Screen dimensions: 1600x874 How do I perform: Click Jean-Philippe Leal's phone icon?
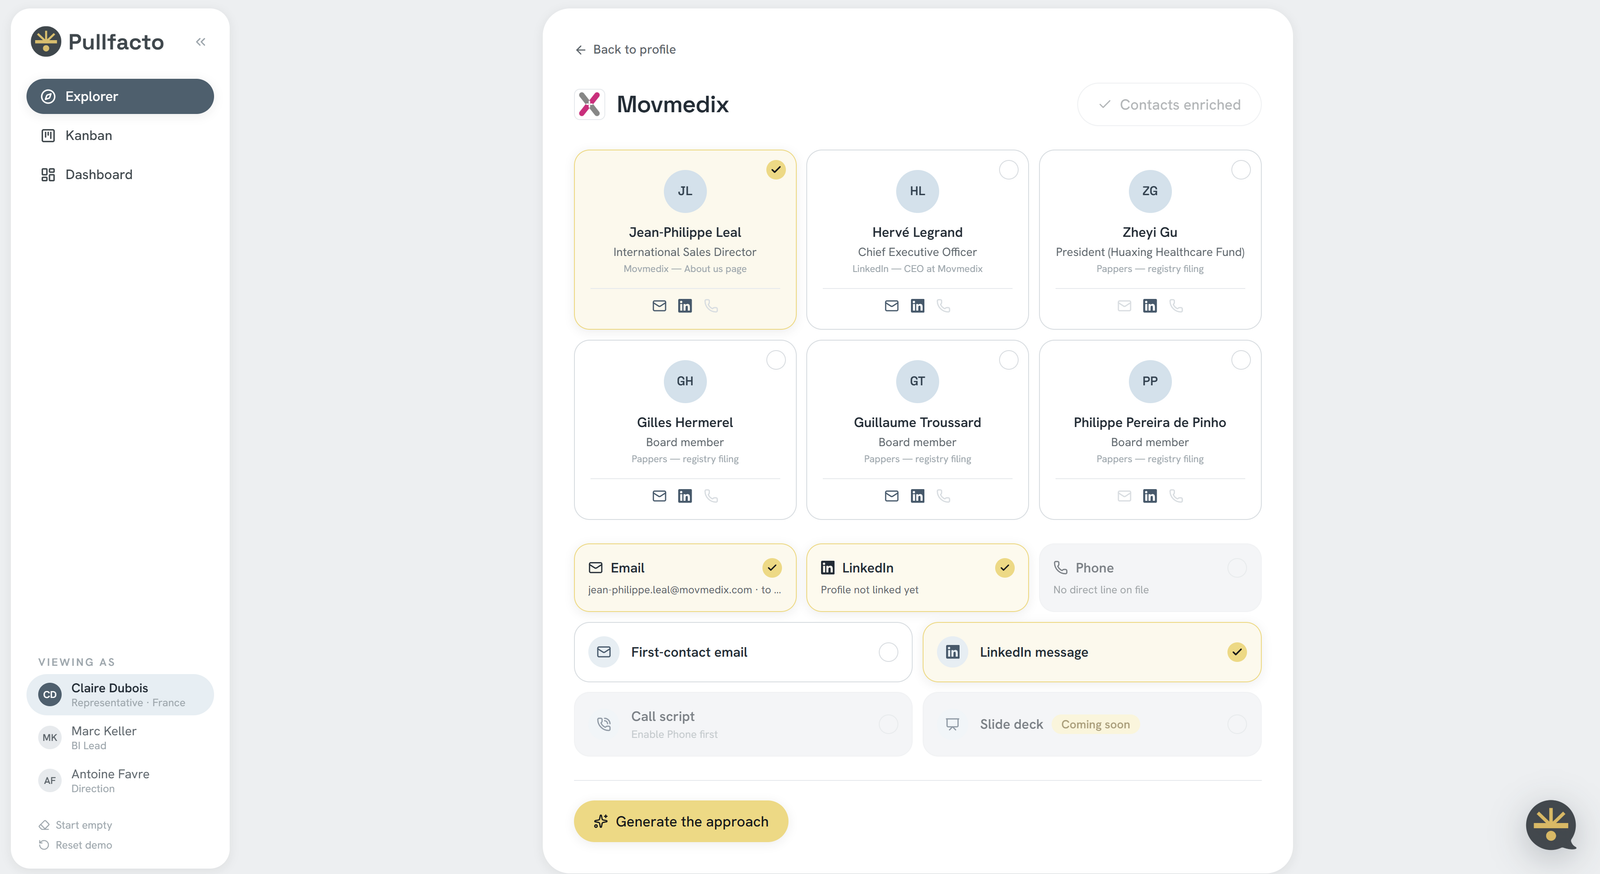[x=711, y=306]
